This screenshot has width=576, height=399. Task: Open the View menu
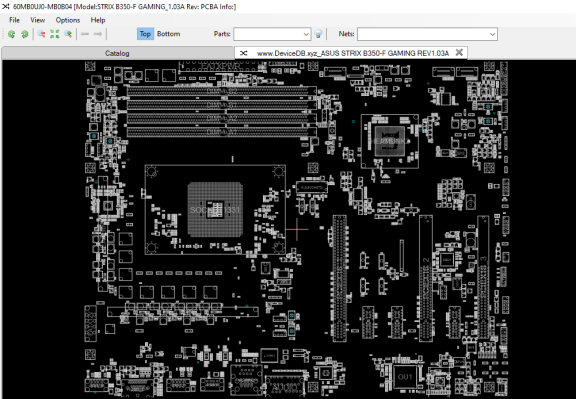(x=37, y=20)
